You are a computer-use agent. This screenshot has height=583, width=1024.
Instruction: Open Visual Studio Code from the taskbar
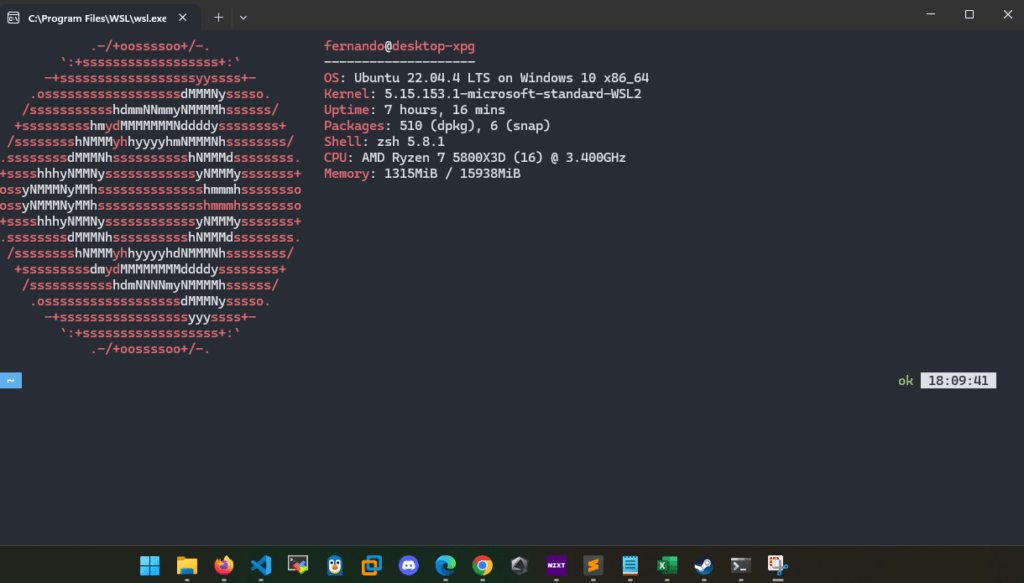click(260, 566)
